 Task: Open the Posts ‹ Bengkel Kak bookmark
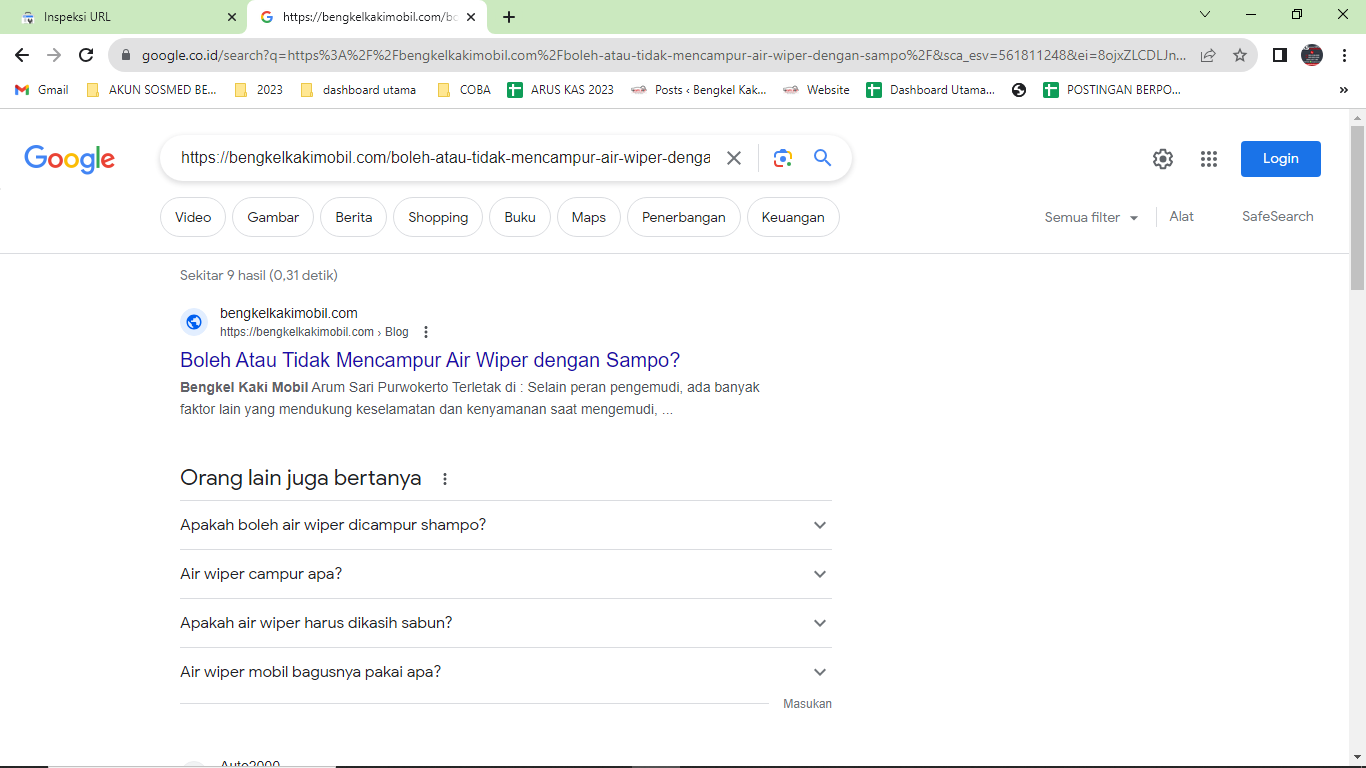click(699, 90)
